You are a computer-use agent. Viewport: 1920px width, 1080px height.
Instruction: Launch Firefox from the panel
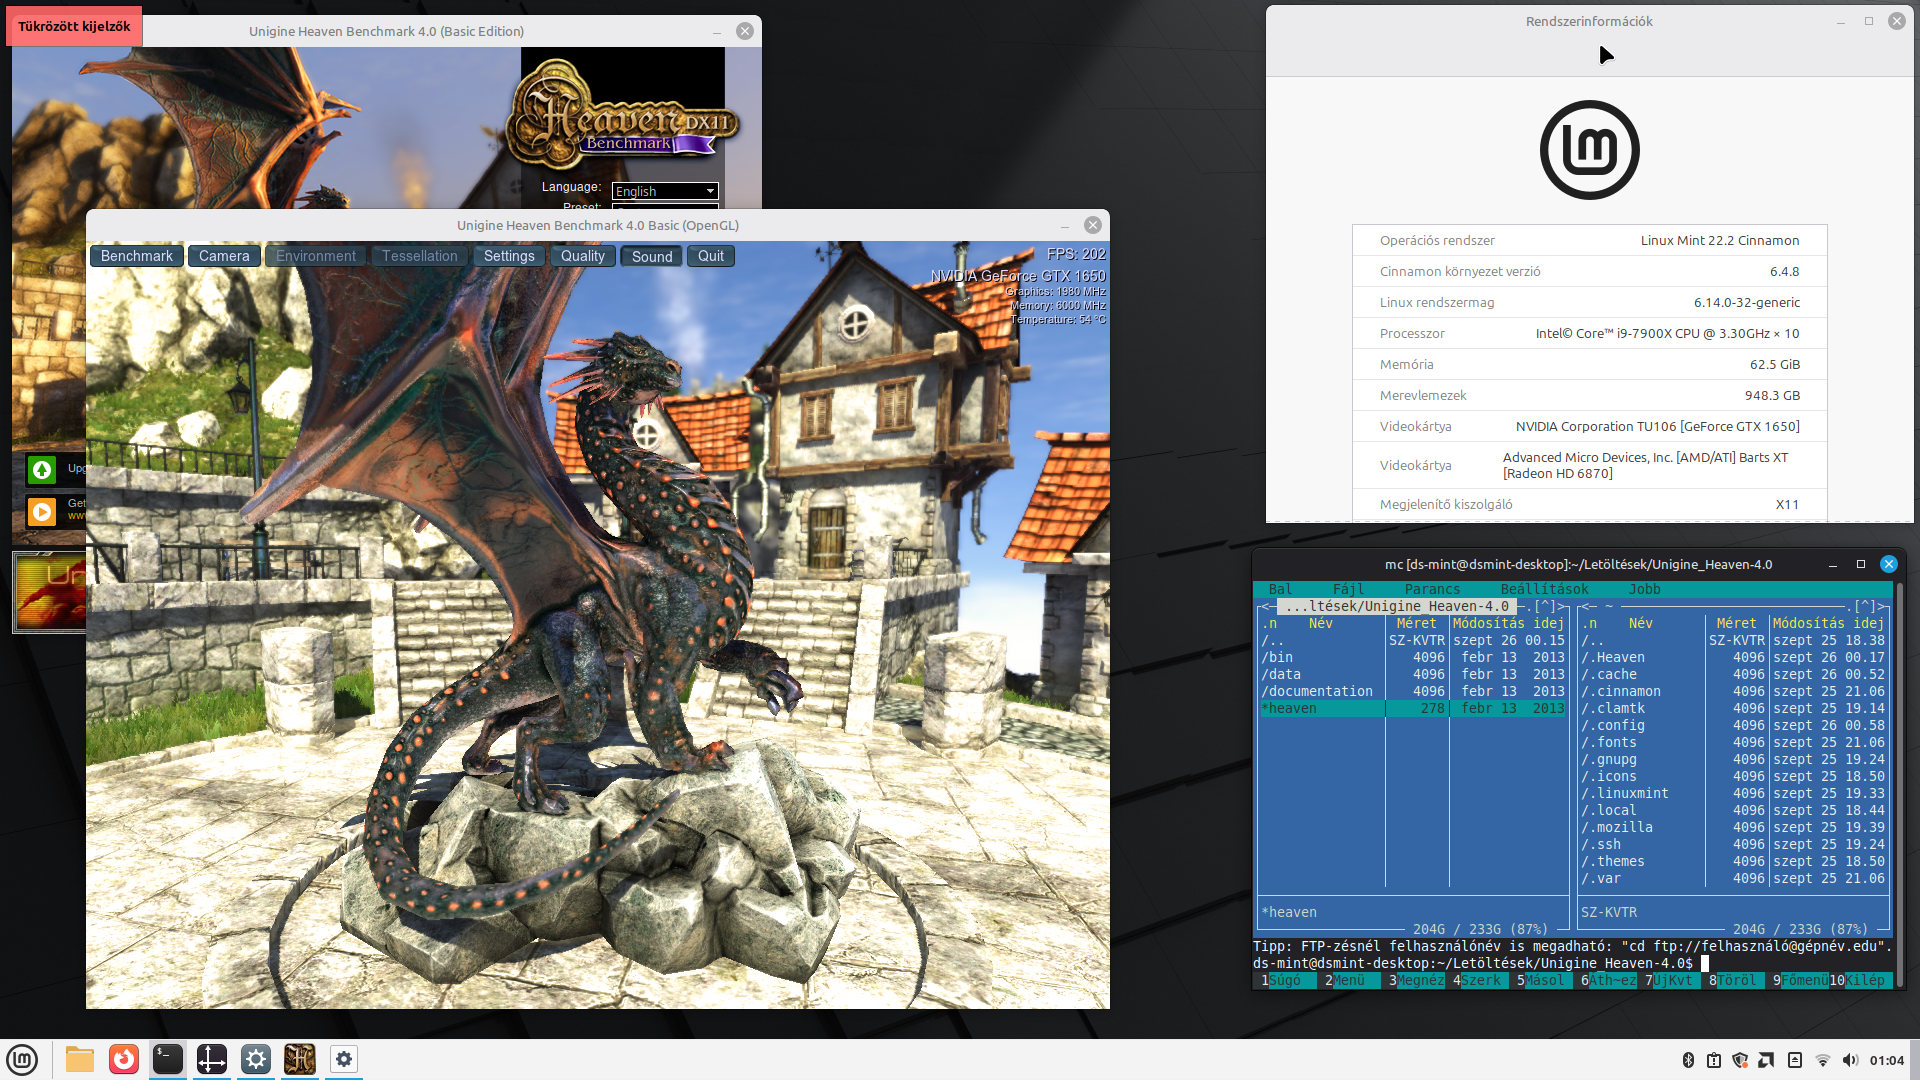124,1059
